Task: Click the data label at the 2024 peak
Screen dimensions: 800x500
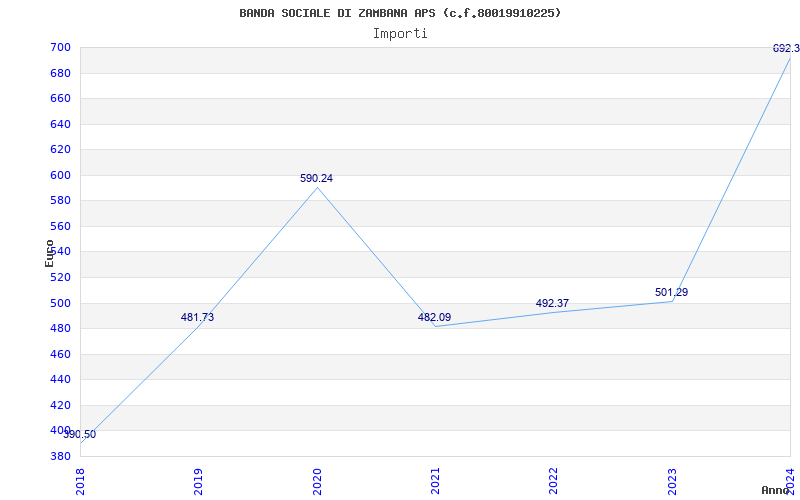Action: pos(786,49)
